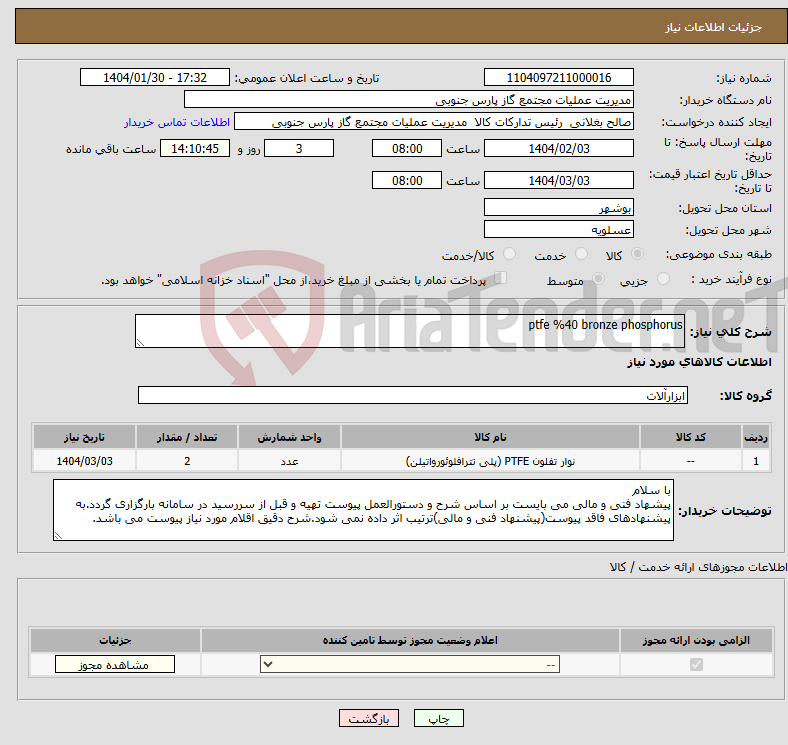Click the جزئیات اطلاعات نیاز page title
Image resolution: width=788 pixels, height=745 pixels.
click(x=714, y=27)
